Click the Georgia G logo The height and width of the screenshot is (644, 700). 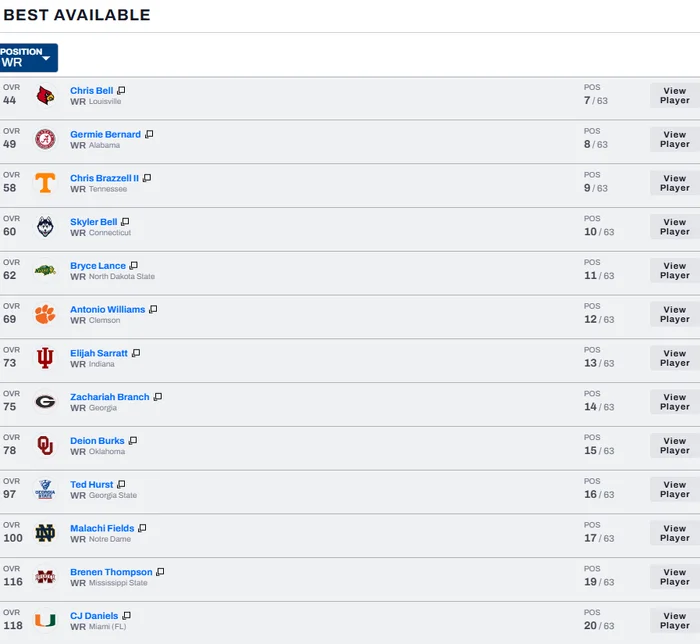(x=45, y=402)
